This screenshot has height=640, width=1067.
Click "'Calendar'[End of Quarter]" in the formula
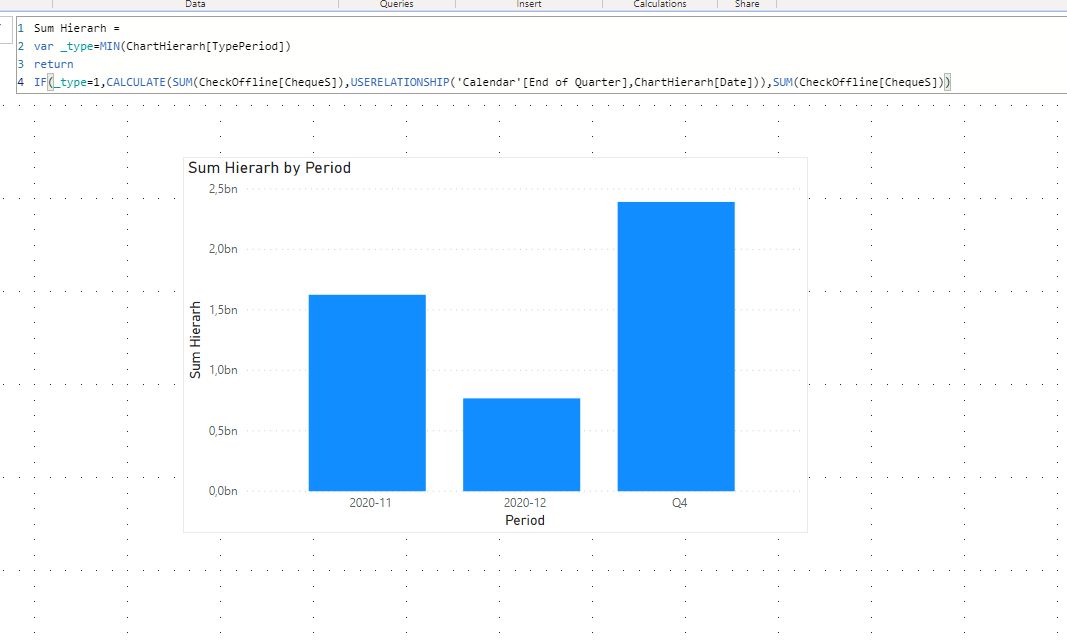pos(542,82)
